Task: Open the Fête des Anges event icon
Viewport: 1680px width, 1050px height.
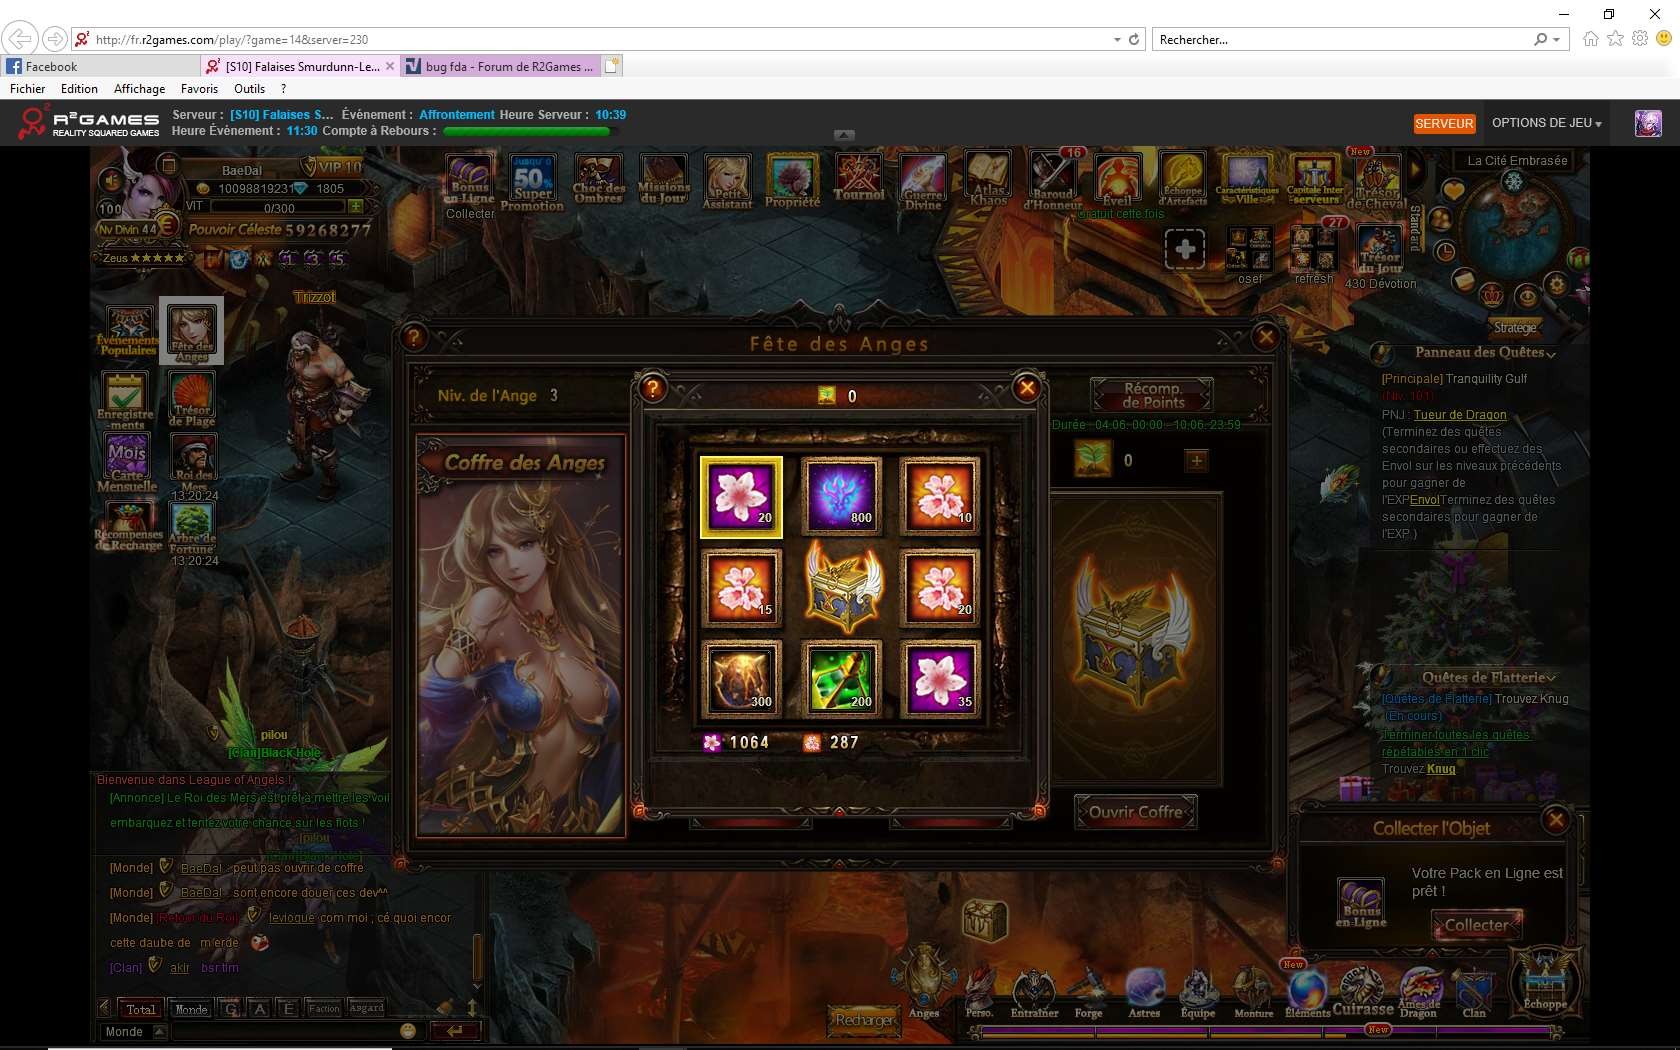Action: click(192, 331)
